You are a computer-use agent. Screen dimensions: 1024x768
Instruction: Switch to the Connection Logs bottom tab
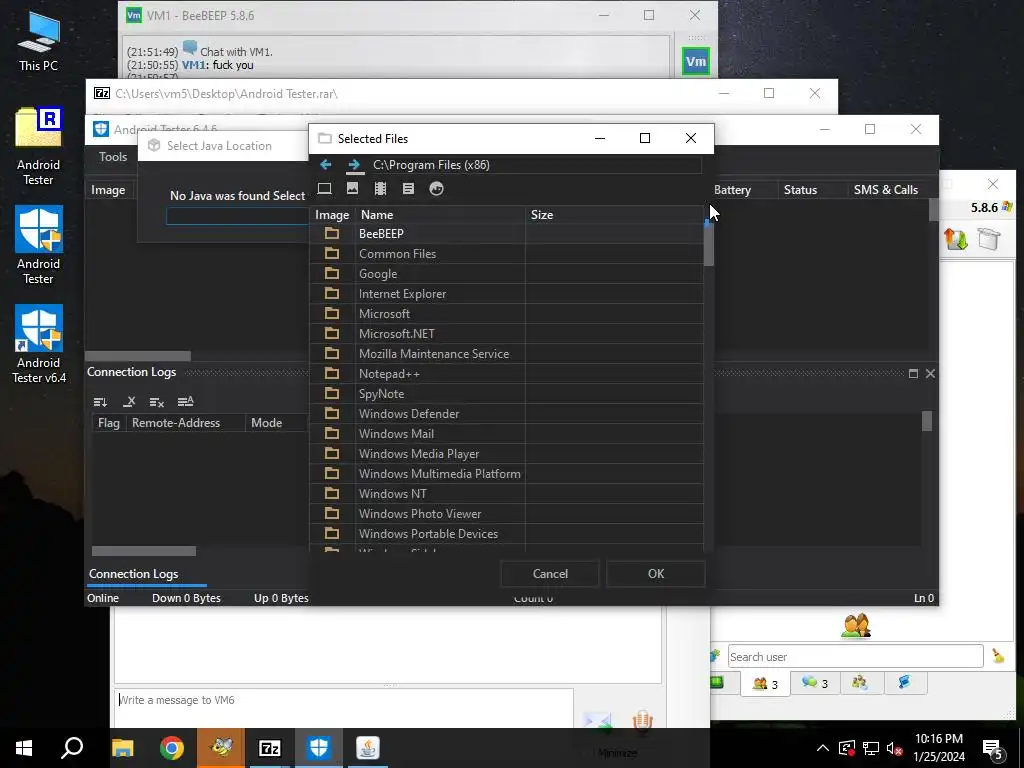[134, 574]
